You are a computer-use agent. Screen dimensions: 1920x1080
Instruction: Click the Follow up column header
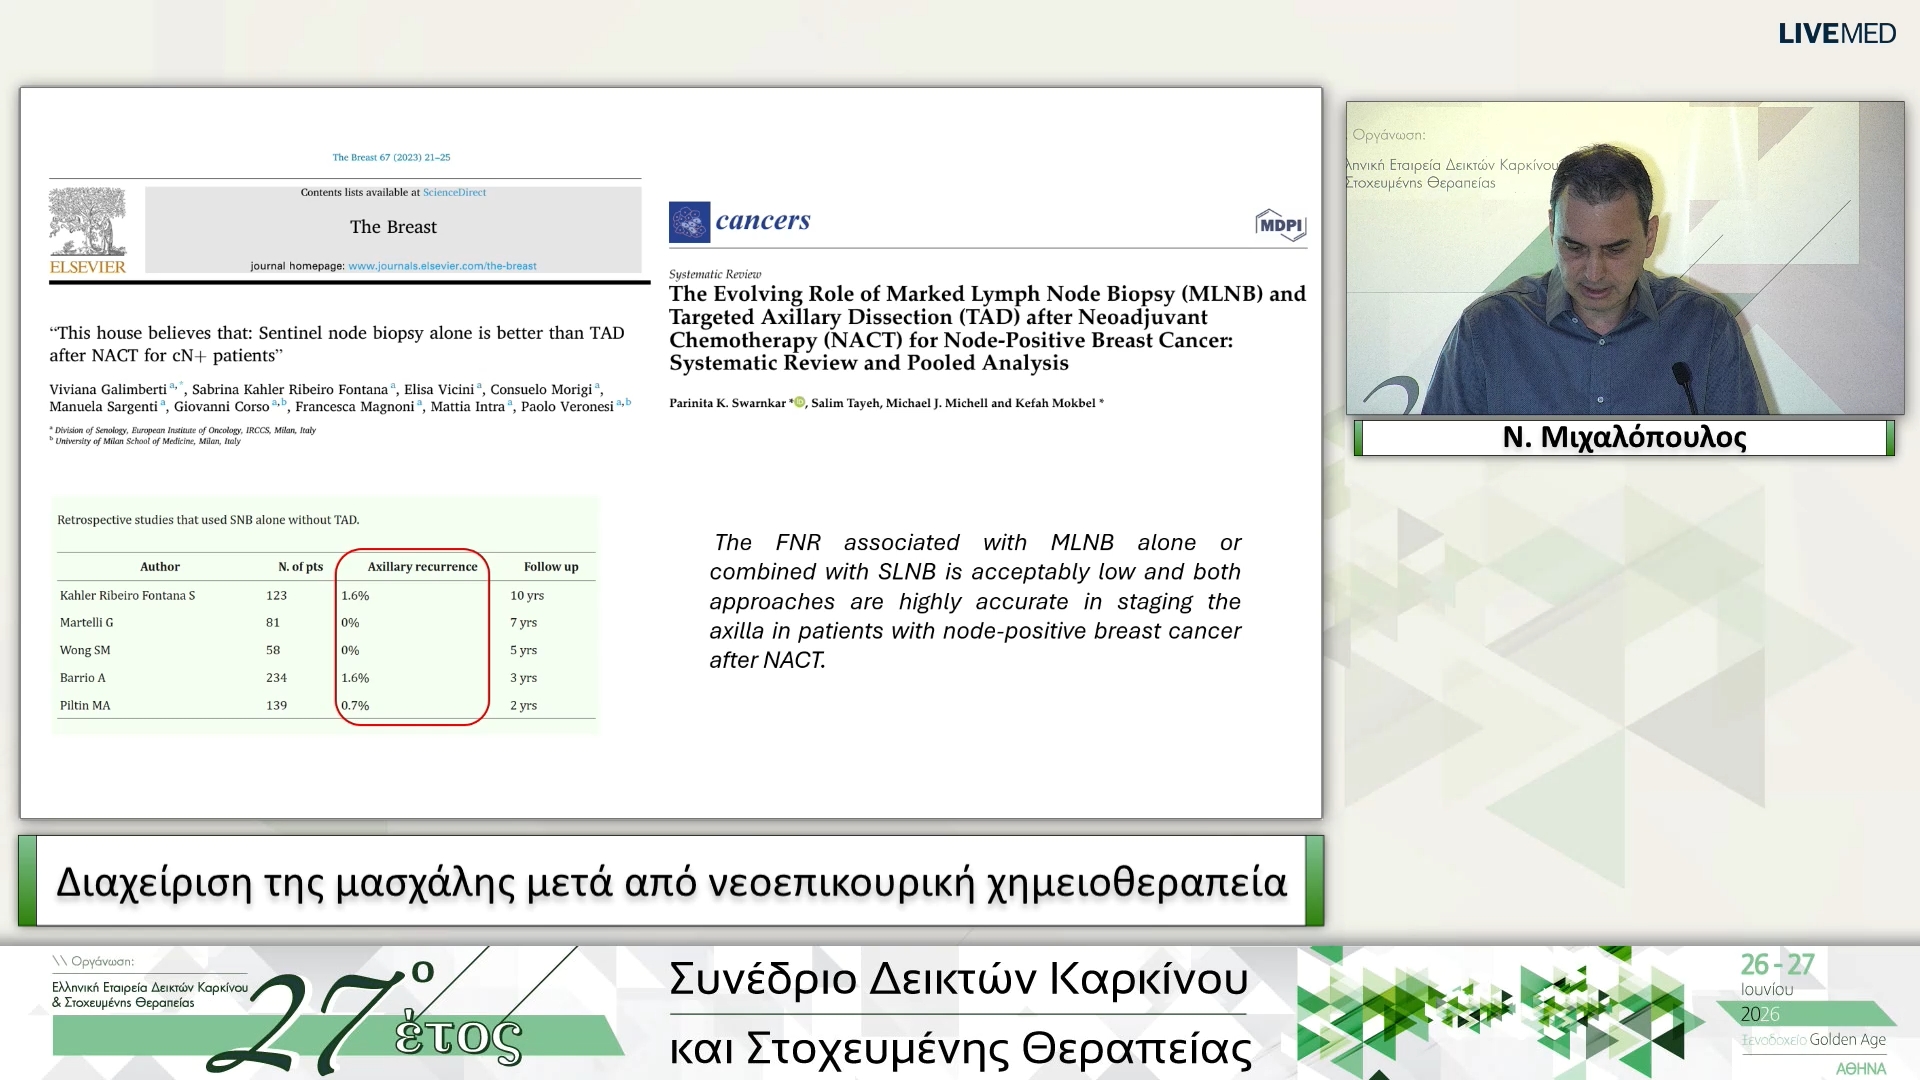[551, 566]
